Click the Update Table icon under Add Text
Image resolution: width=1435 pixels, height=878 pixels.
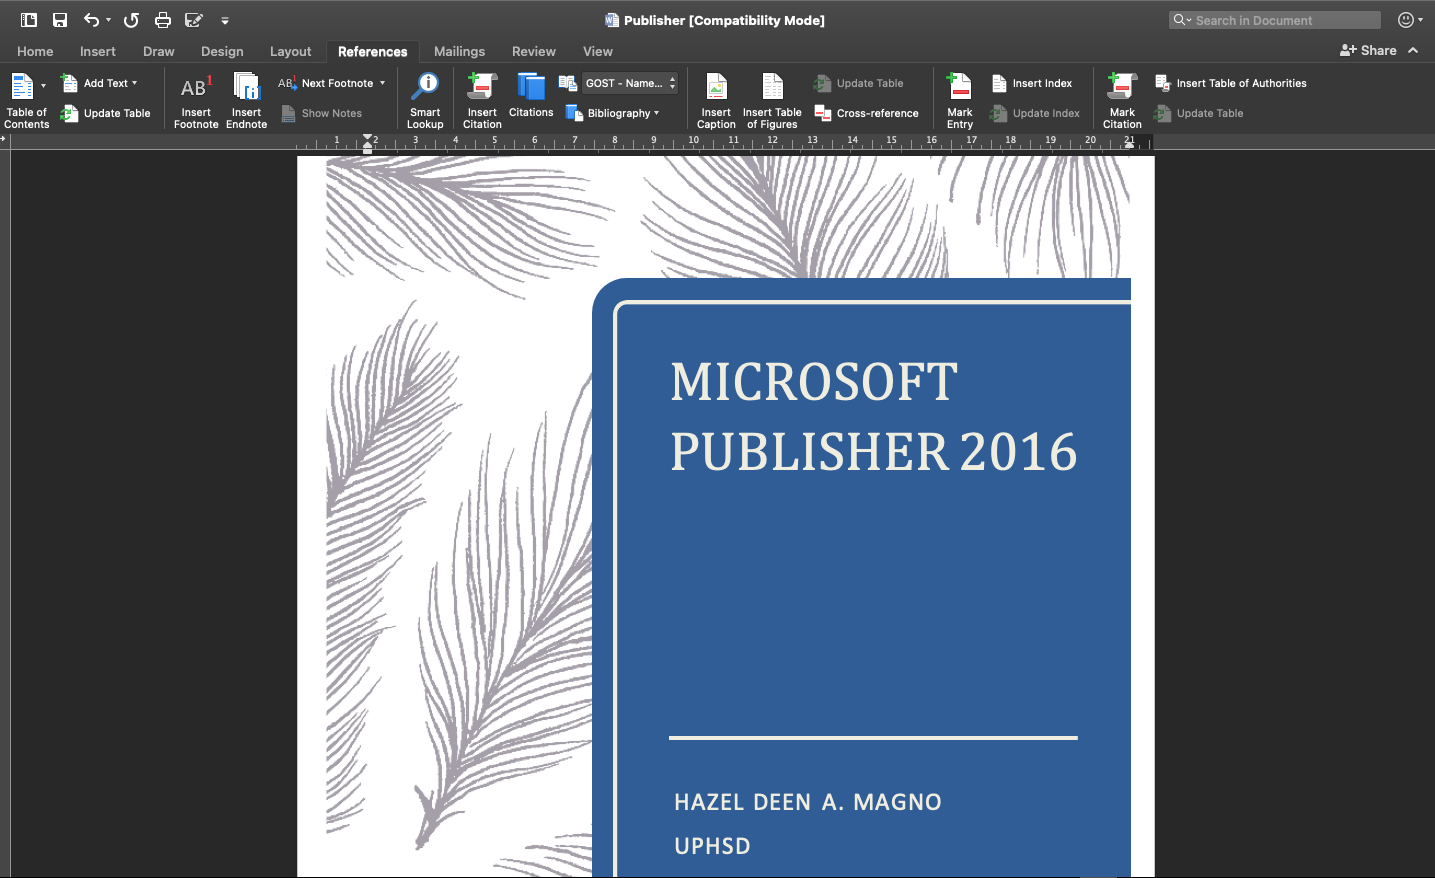pyautogui.click(x=69, y=113)
